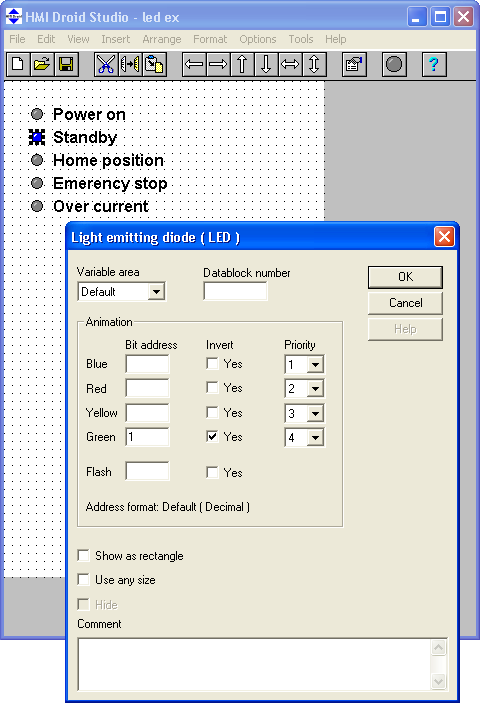Click the New file toolbar icon

18,64
